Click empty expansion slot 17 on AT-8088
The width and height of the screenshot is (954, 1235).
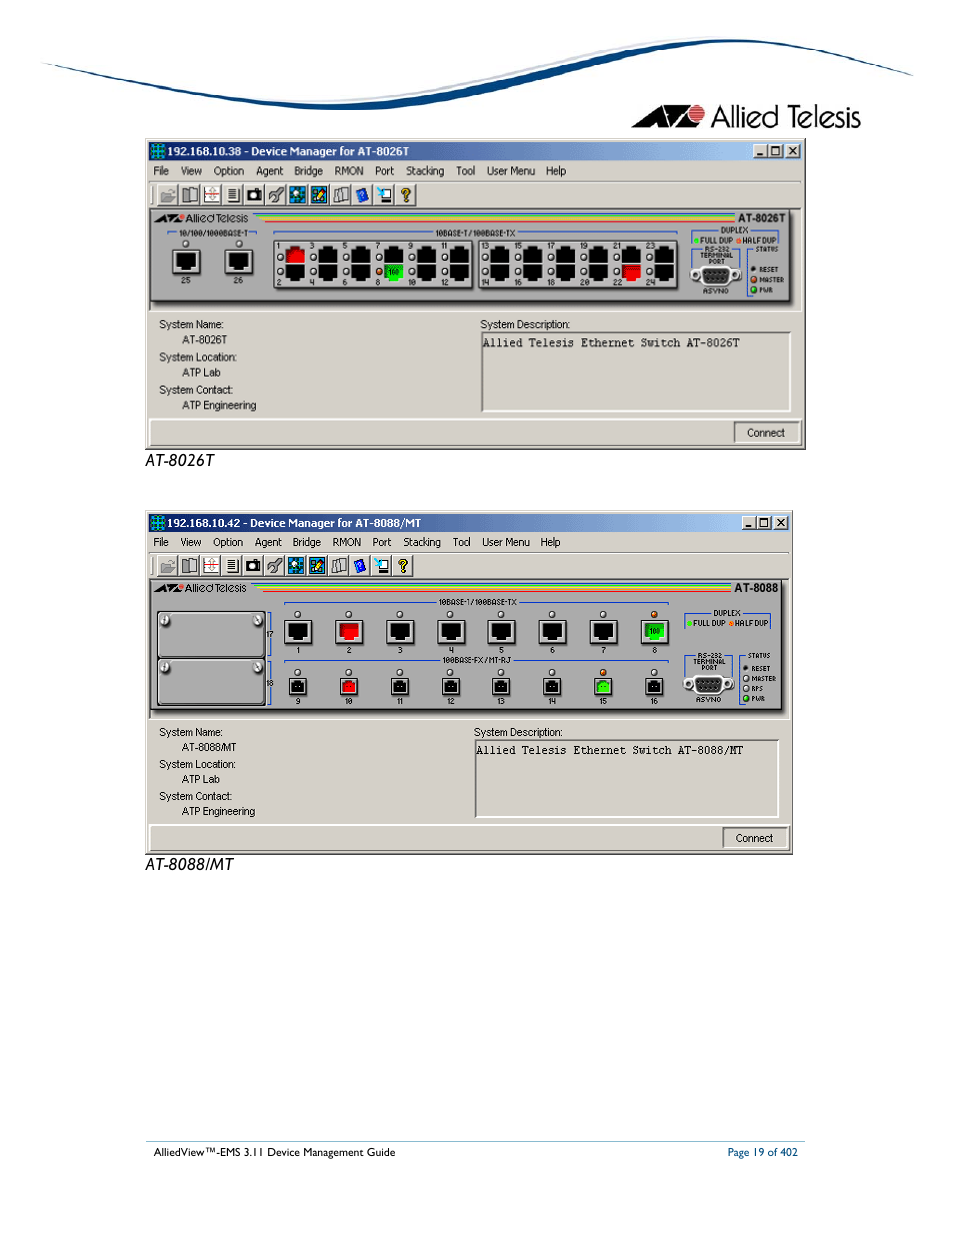211,634
